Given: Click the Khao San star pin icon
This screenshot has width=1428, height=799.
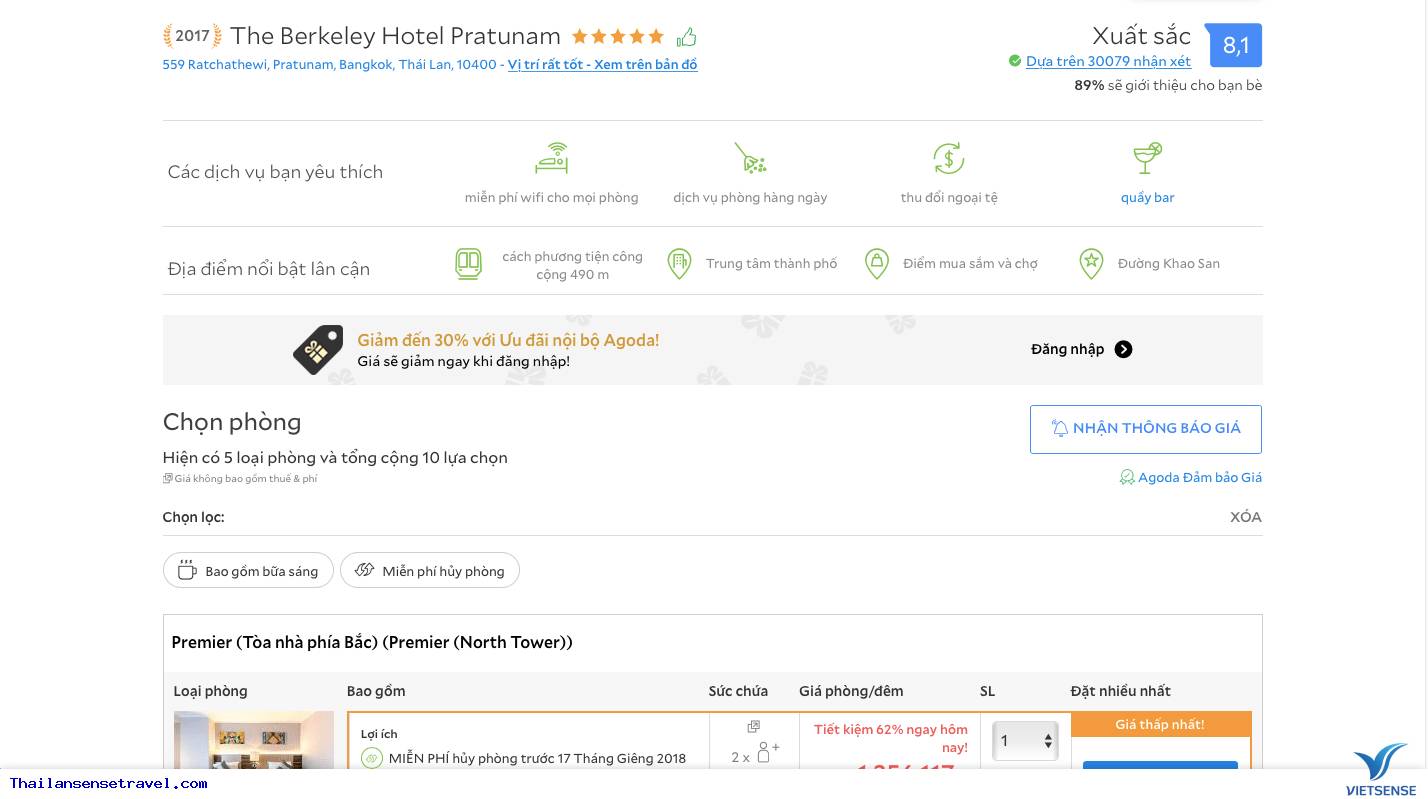Looking at the screenshot, I should 1091,264.
